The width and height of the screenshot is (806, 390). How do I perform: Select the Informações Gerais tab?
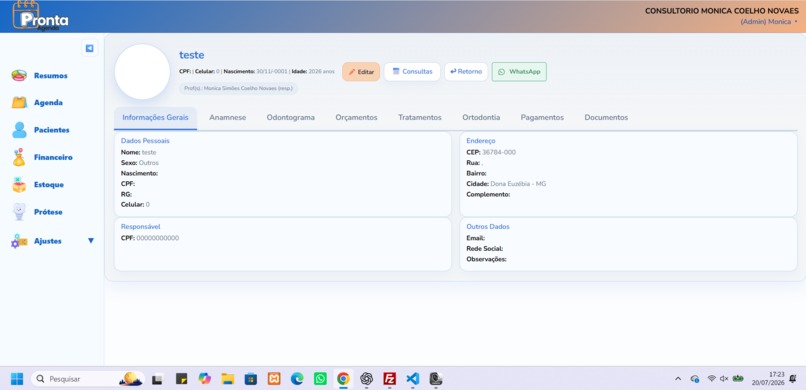pos(155,118)
